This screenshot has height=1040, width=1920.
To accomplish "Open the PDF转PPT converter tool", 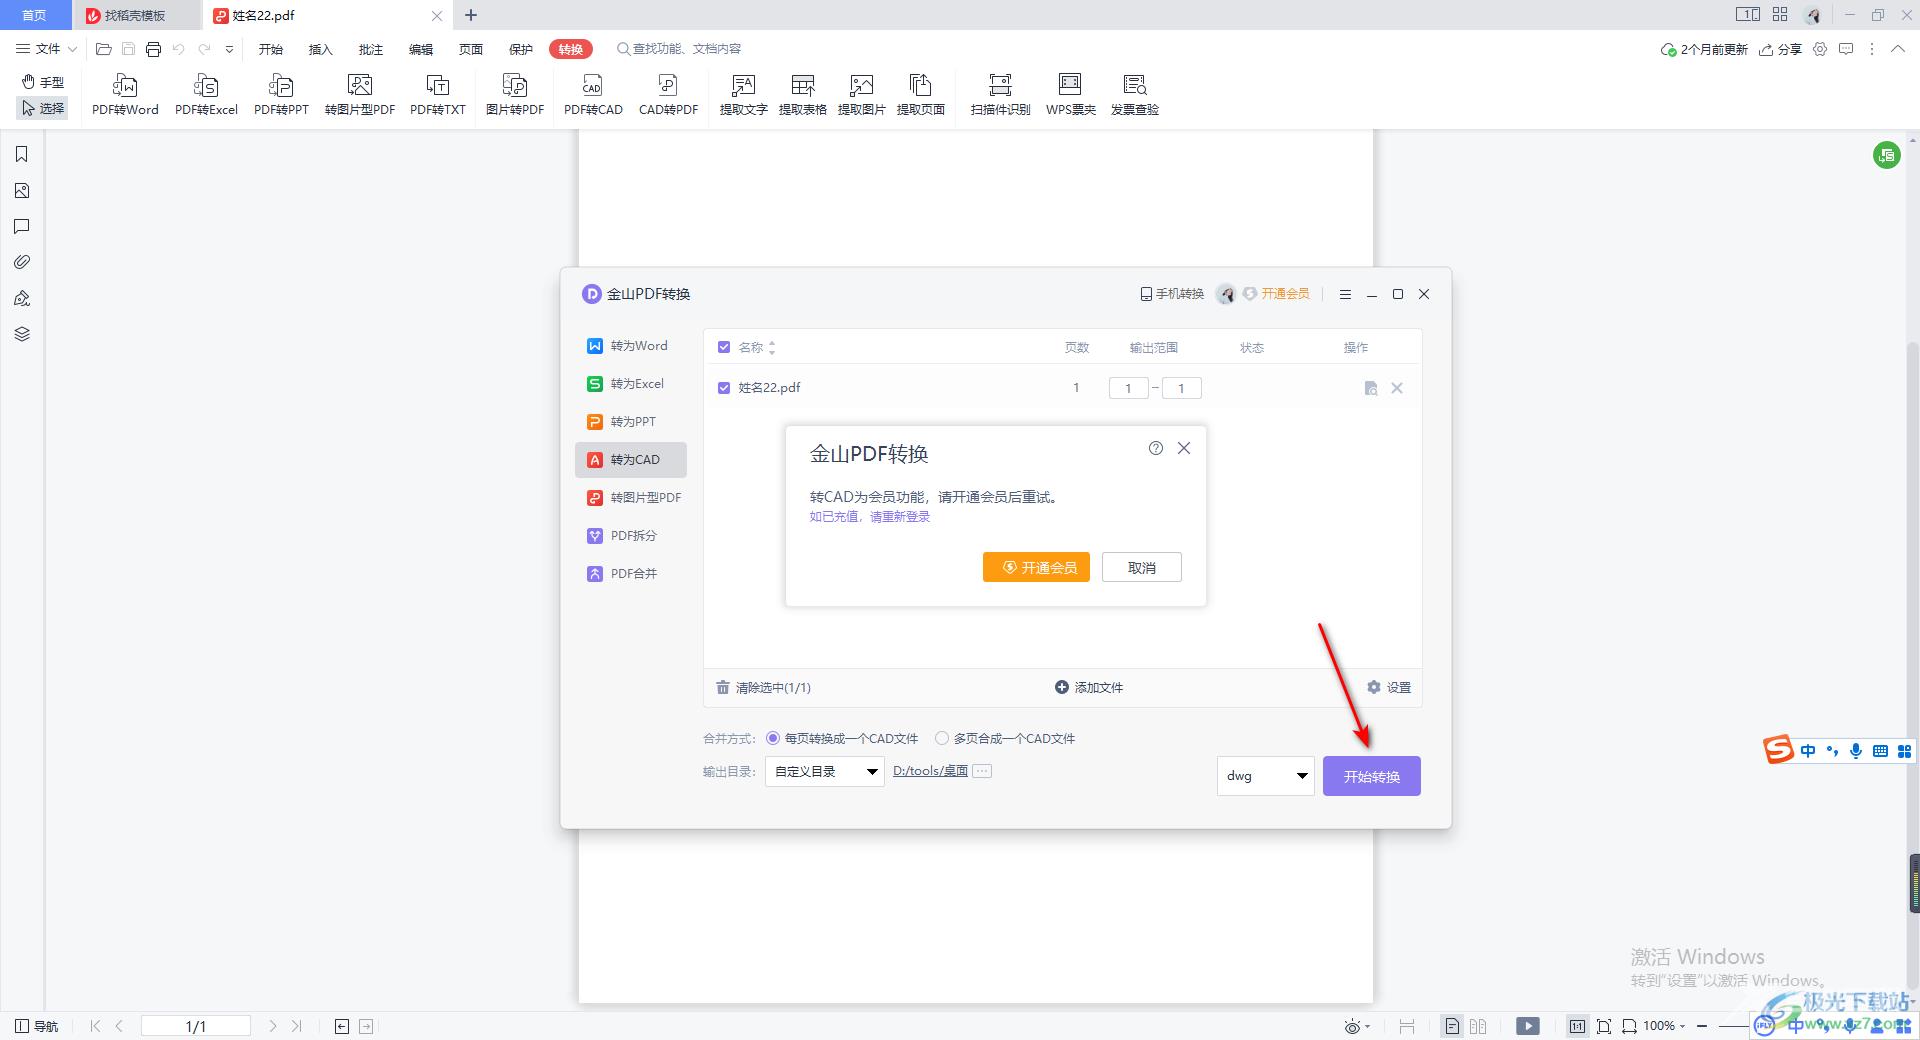I will tap(281, 95).
